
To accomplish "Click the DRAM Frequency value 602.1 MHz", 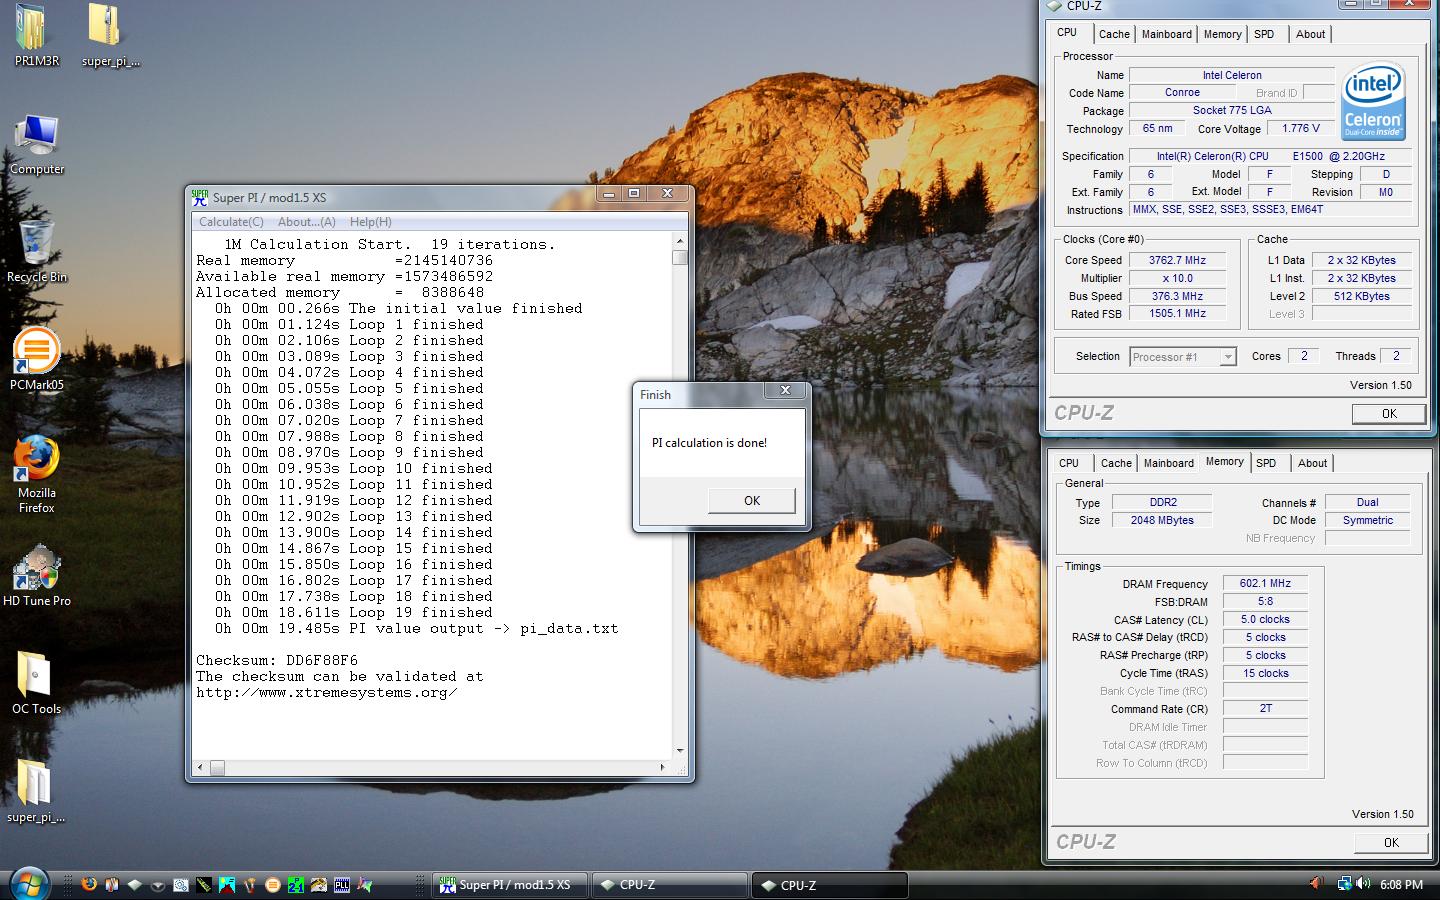I will tap(1265, 583).
